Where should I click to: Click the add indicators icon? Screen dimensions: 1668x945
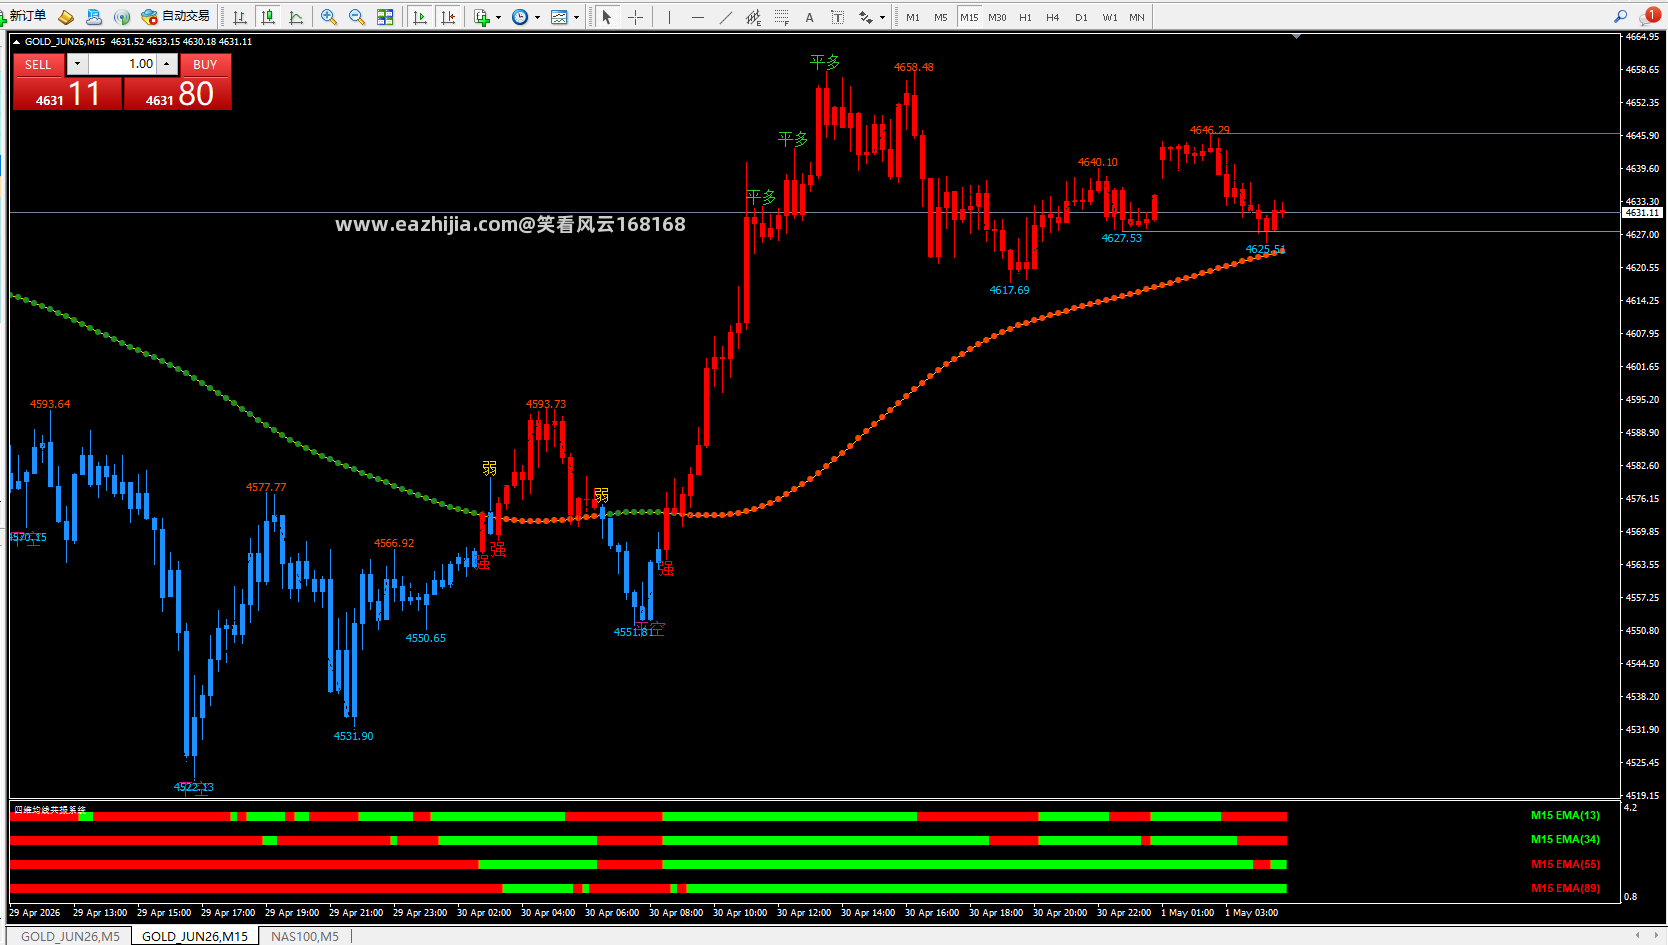click(482, 17)
